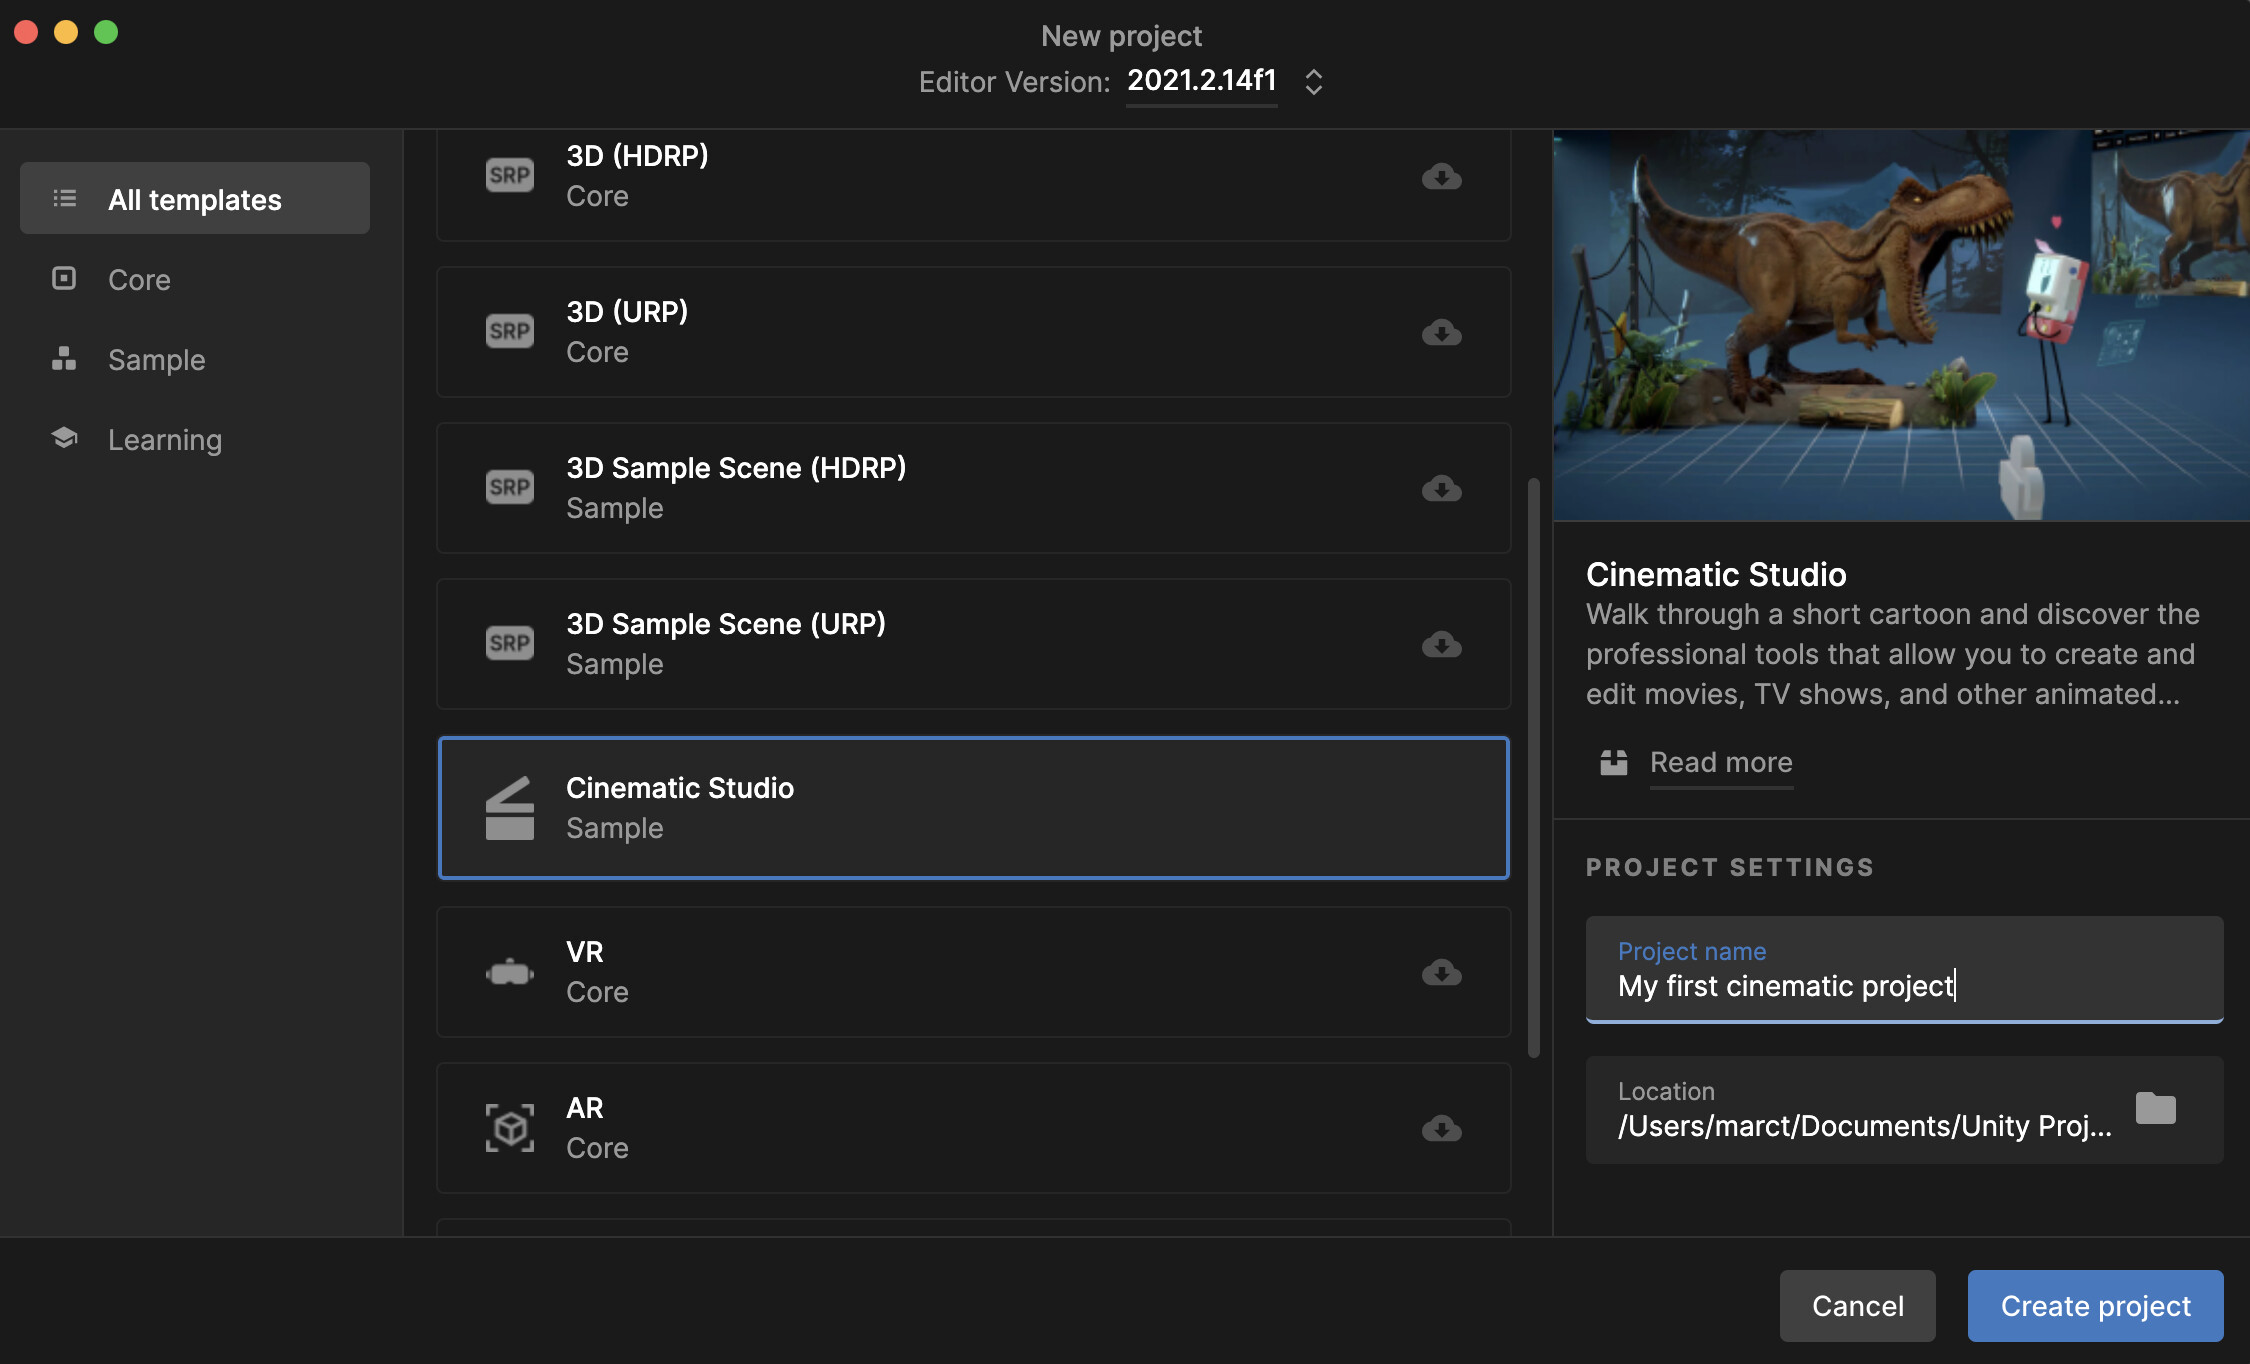Click the Core category square icon
The height and width of the screenshot is (1364, 2250).
tap(64, 278)
